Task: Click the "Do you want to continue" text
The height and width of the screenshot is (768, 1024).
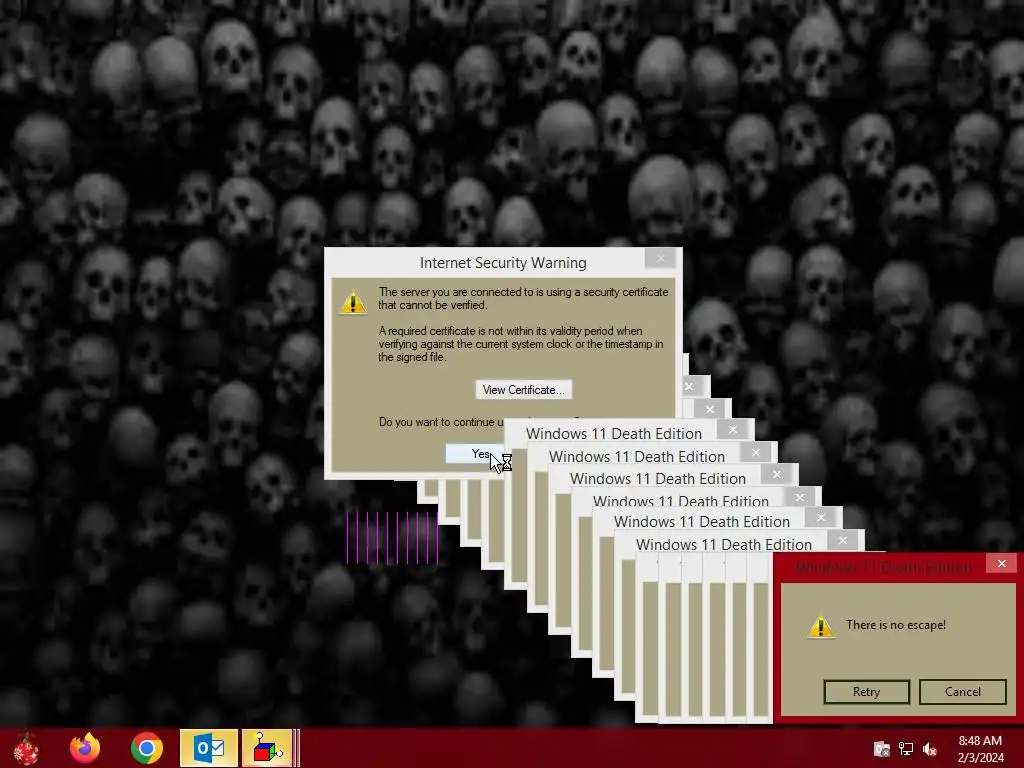Action: point(441,422)
